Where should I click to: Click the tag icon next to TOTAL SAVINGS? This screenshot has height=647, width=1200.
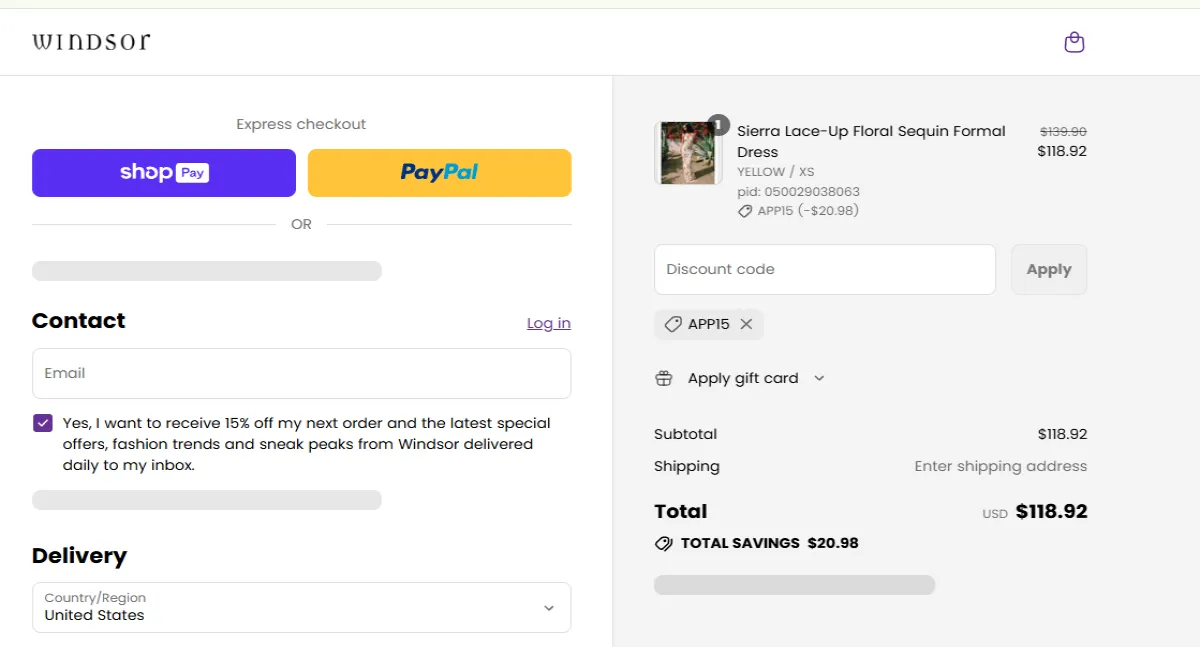tap(663, 543)
